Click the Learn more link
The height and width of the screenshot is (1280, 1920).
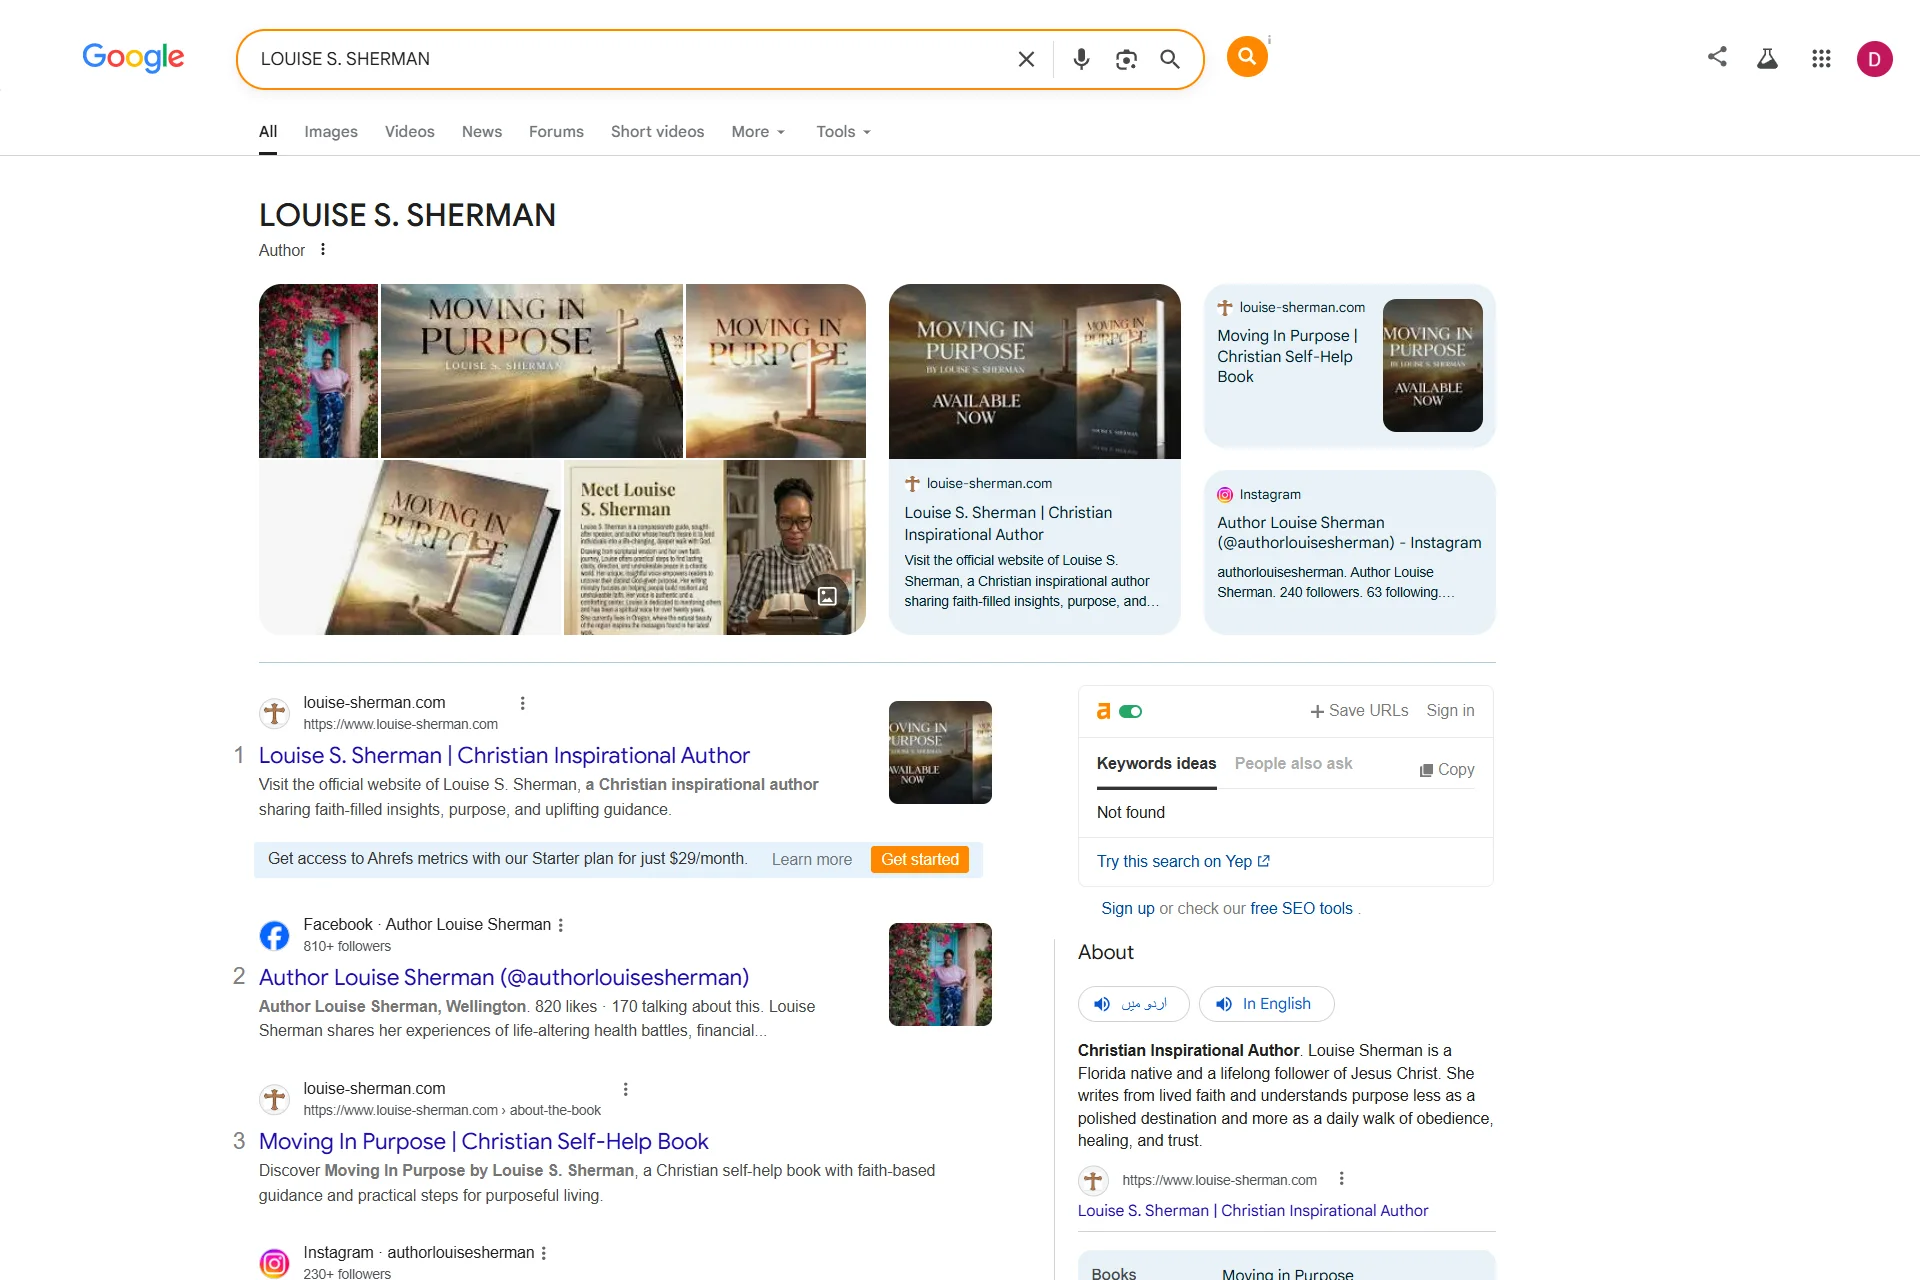pyautogui.click(x=812, y=860)
